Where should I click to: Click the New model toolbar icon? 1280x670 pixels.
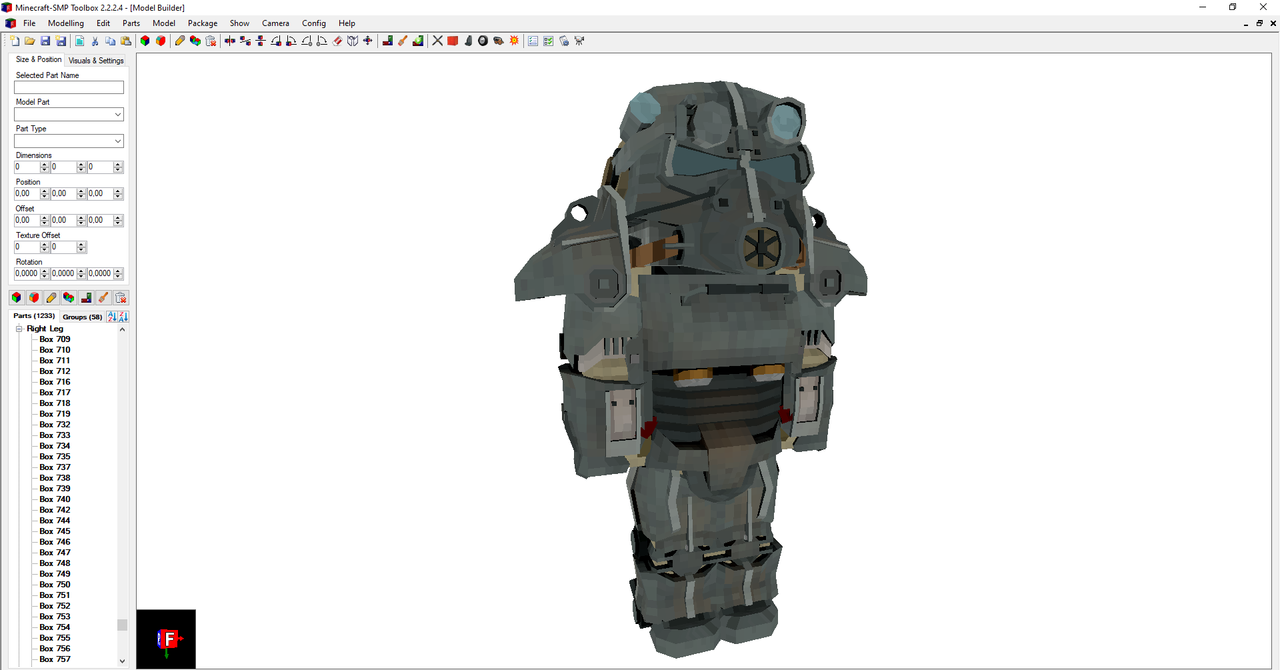click(x=15, y=41)
